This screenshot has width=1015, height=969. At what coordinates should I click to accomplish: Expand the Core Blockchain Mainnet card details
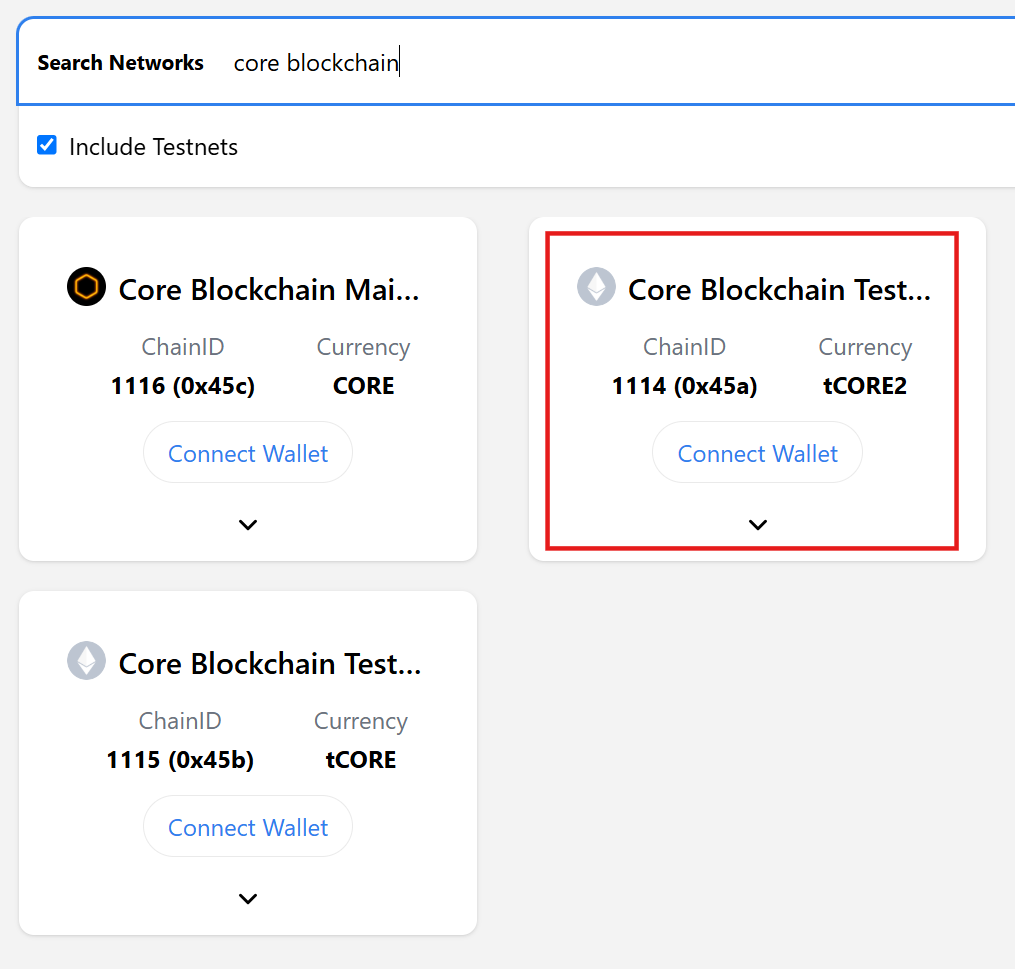(248, 524)
